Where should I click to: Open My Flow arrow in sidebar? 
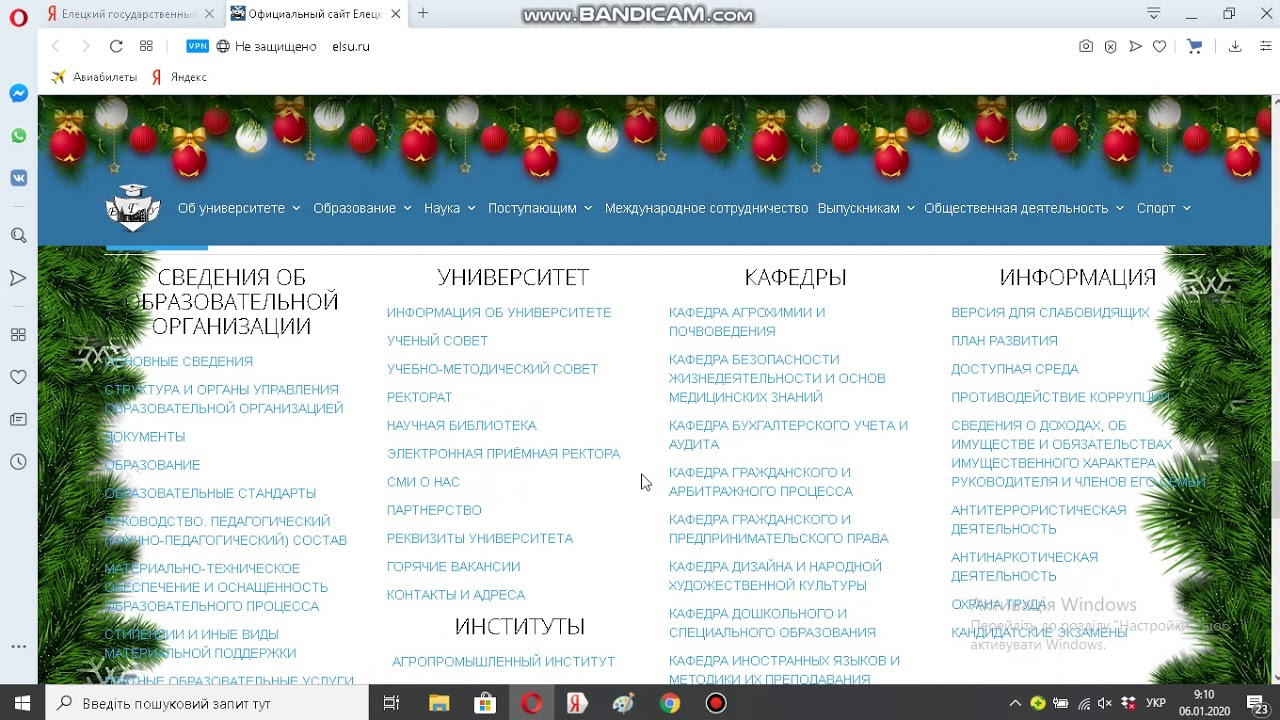[x=18, y=278]
